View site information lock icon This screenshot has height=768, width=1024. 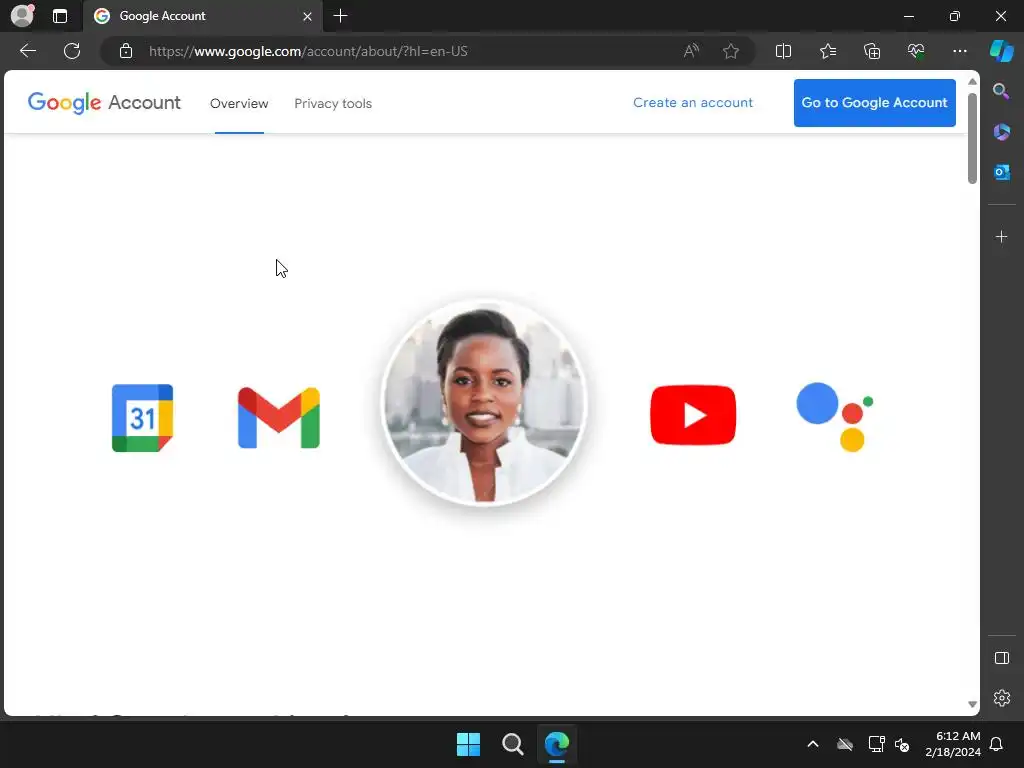pos(126,51)
